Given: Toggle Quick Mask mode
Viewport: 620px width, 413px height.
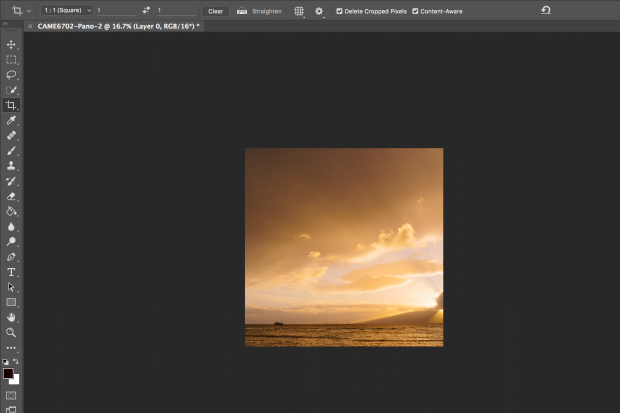Looking at the screenshot, I should click(11, 396).
